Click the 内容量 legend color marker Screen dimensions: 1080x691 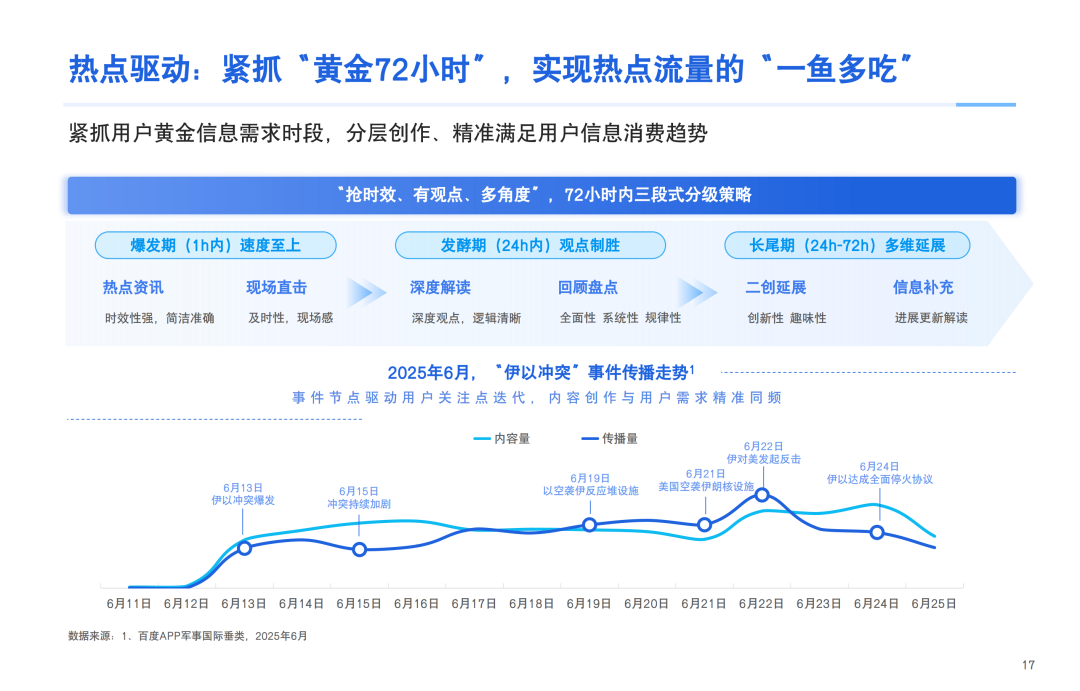click(480, 437)
